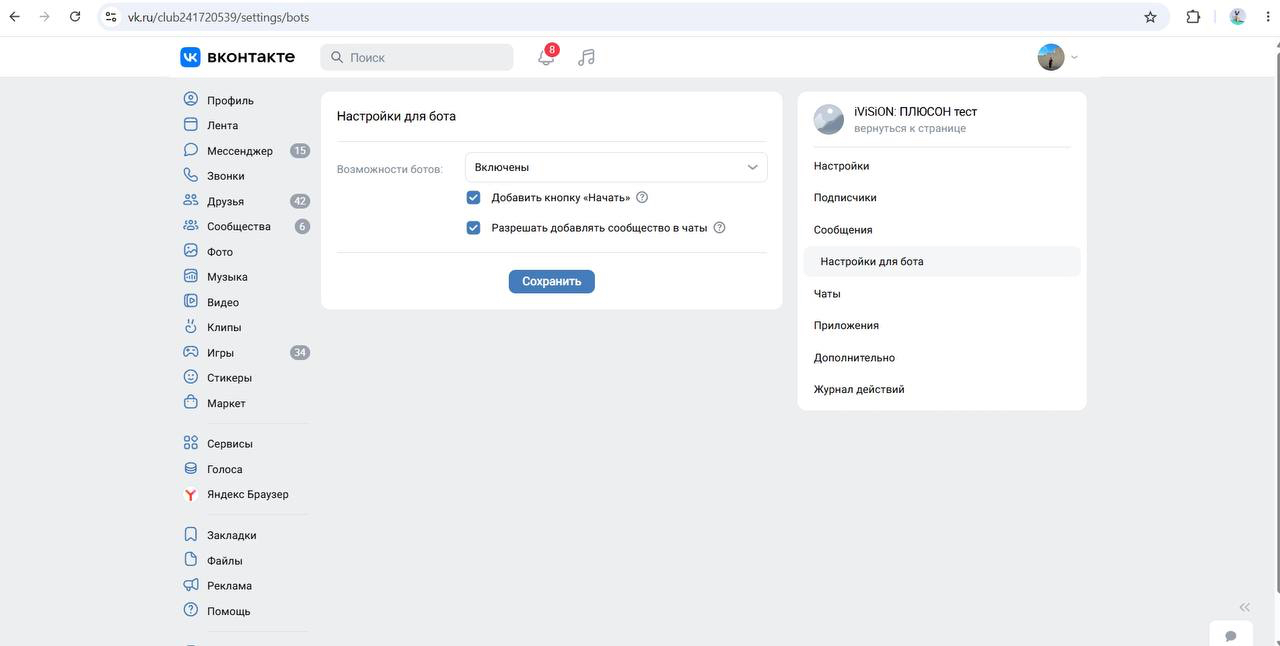Click the Music icon in sidebar
The width and height of the screenshot is (1280, 646).
click(191, 276)
